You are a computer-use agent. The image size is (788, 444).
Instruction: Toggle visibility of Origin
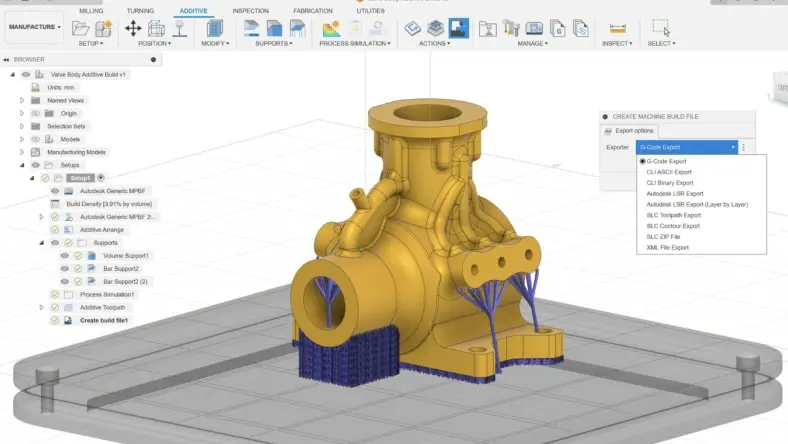click(35, 113)
